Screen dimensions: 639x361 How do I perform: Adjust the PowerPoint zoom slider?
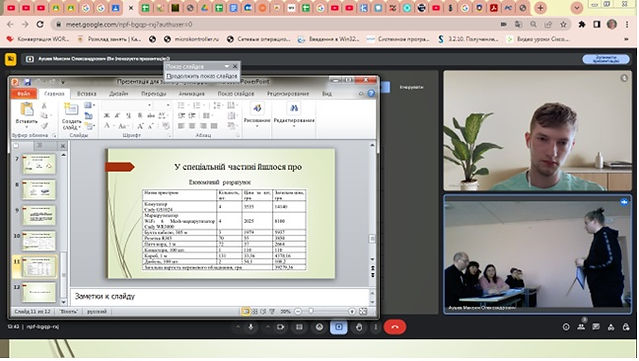click(311, 311)
